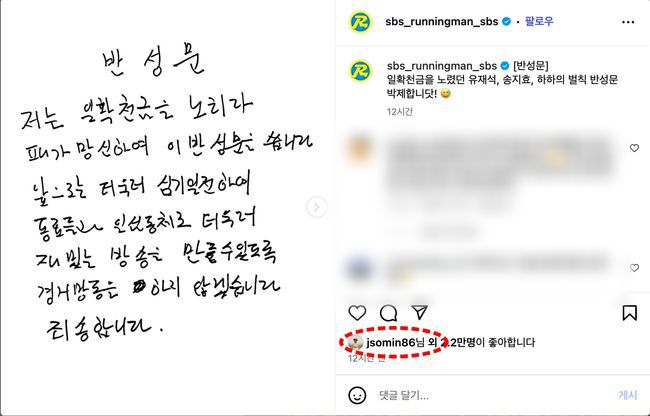
Task: Save the post with the bookmark icon
Action: pyautogui.click(x=629, y=313)
